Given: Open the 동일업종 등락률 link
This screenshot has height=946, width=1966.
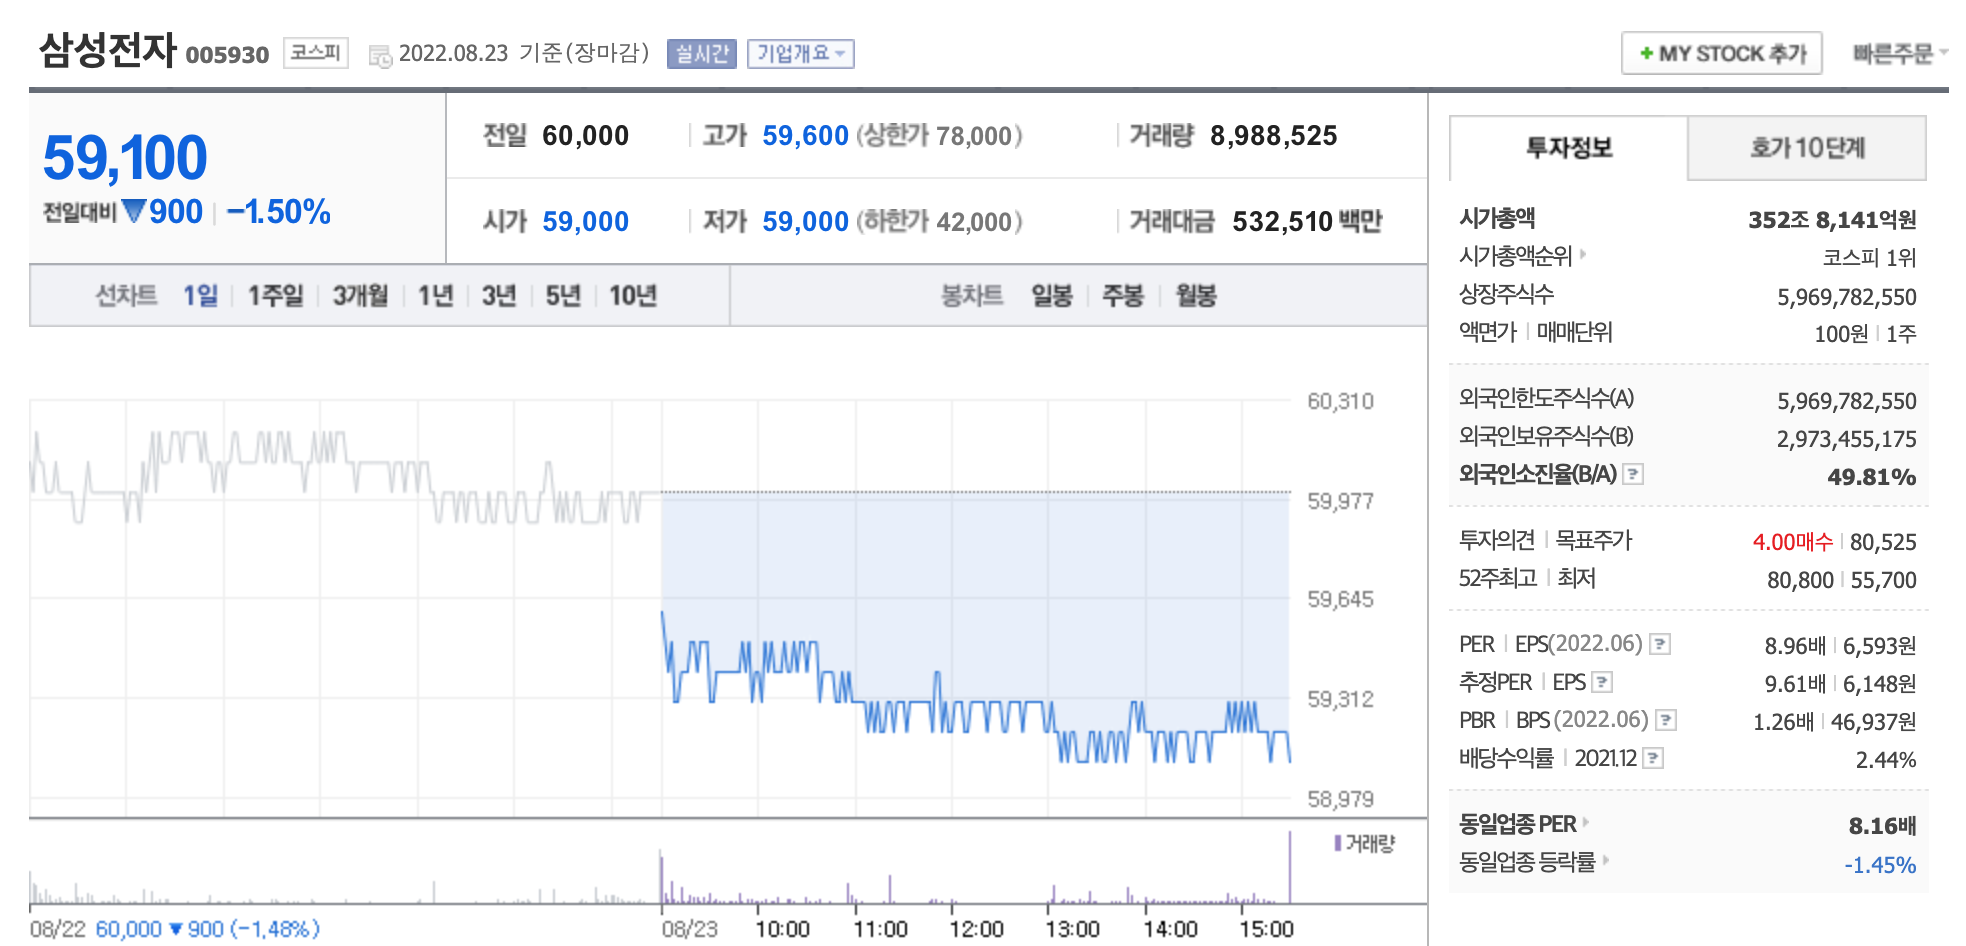Looking at the screenshot, I should [1533, 862].
